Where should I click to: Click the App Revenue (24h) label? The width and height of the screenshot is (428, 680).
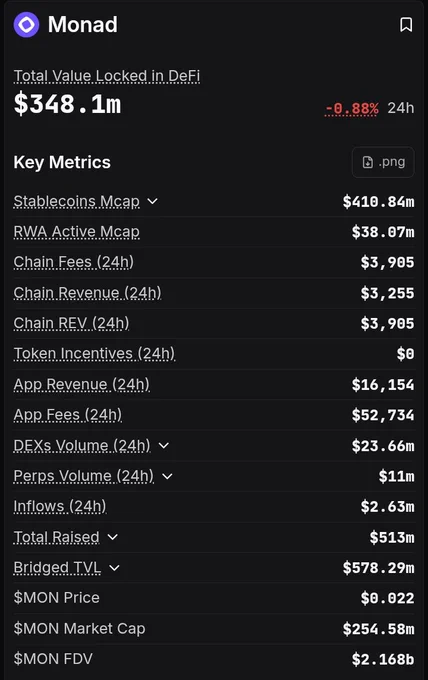82,385
